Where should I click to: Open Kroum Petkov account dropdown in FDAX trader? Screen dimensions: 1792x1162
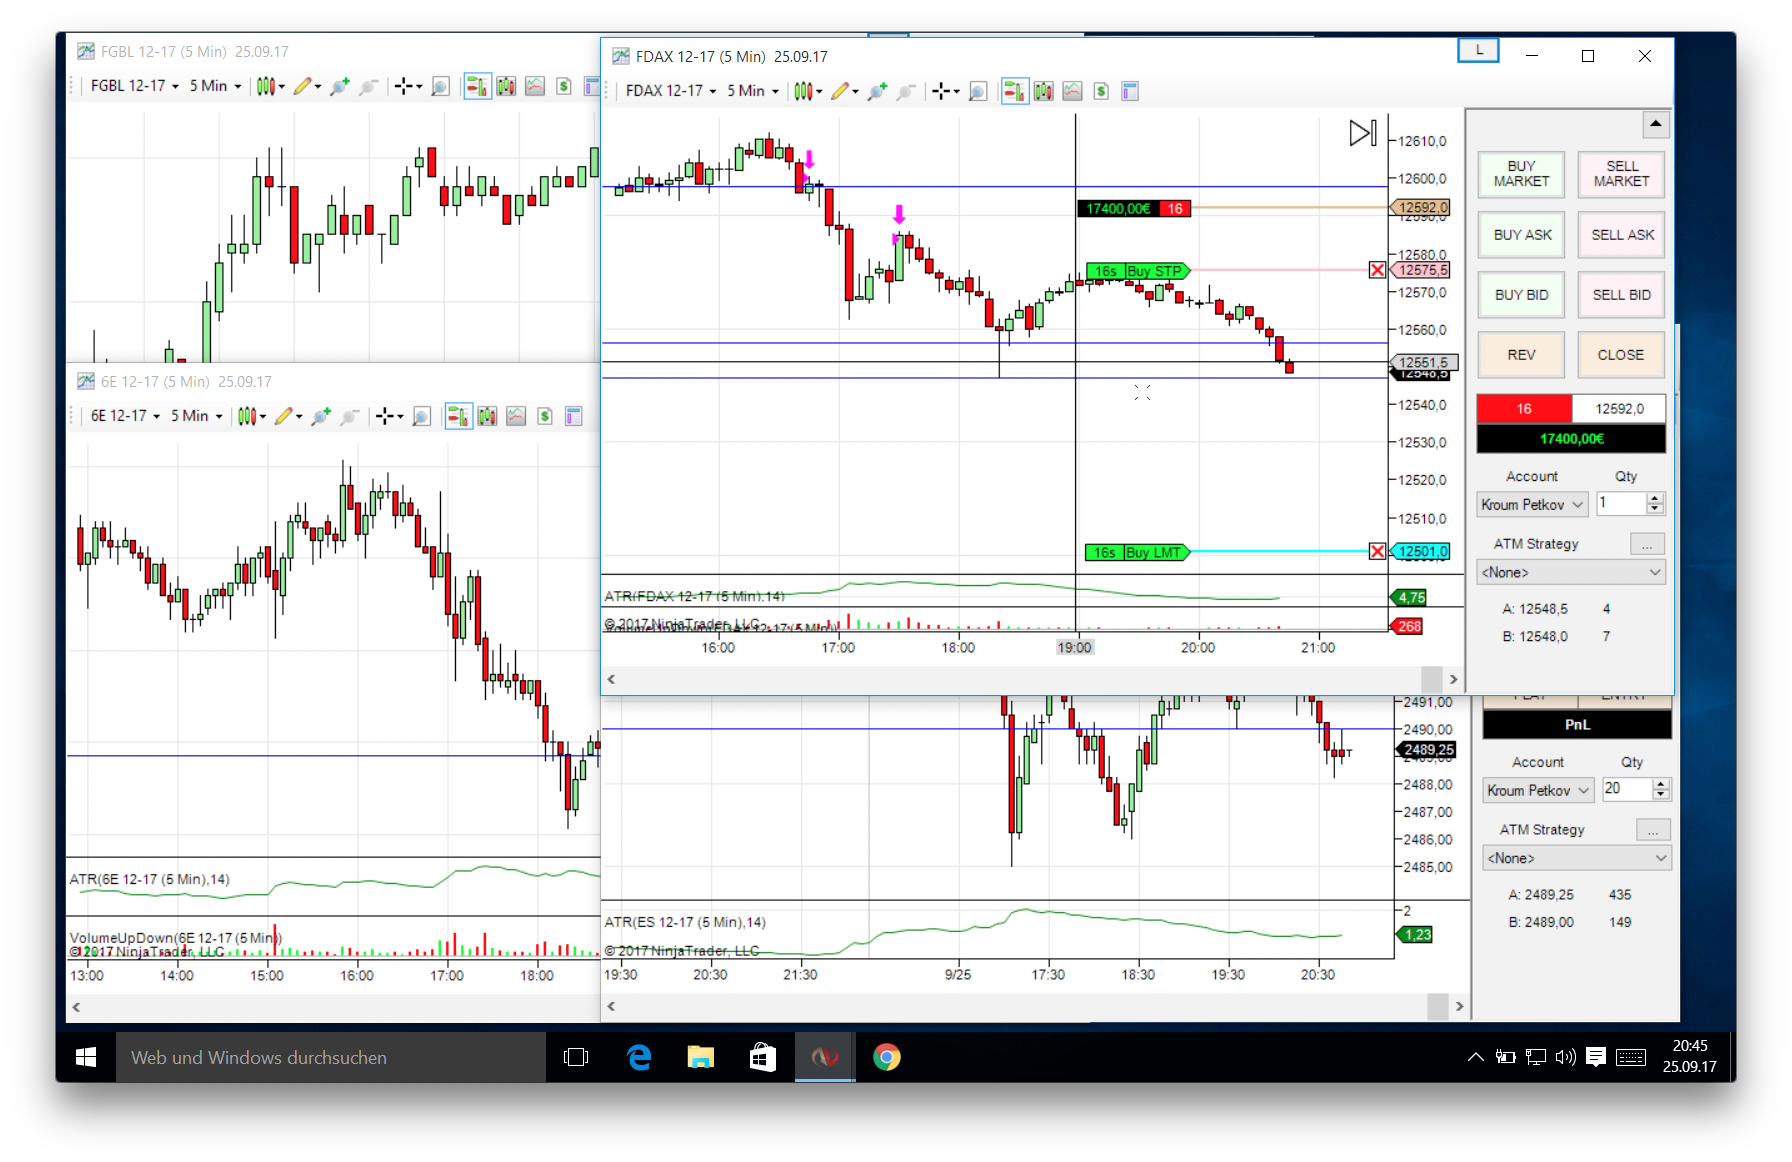tap(1532, 505)
